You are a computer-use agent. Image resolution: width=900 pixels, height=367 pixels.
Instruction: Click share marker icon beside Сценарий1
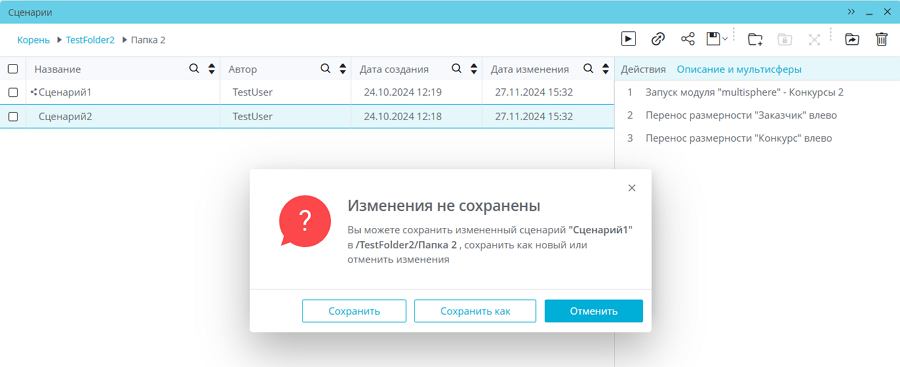tap(34, 91)
